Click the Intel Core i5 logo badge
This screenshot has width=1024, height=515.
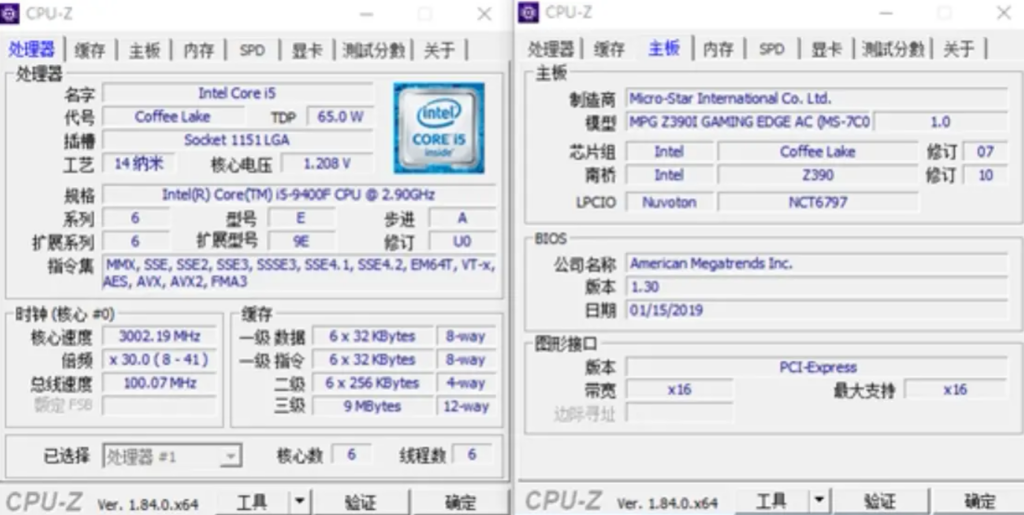point(439,127)
